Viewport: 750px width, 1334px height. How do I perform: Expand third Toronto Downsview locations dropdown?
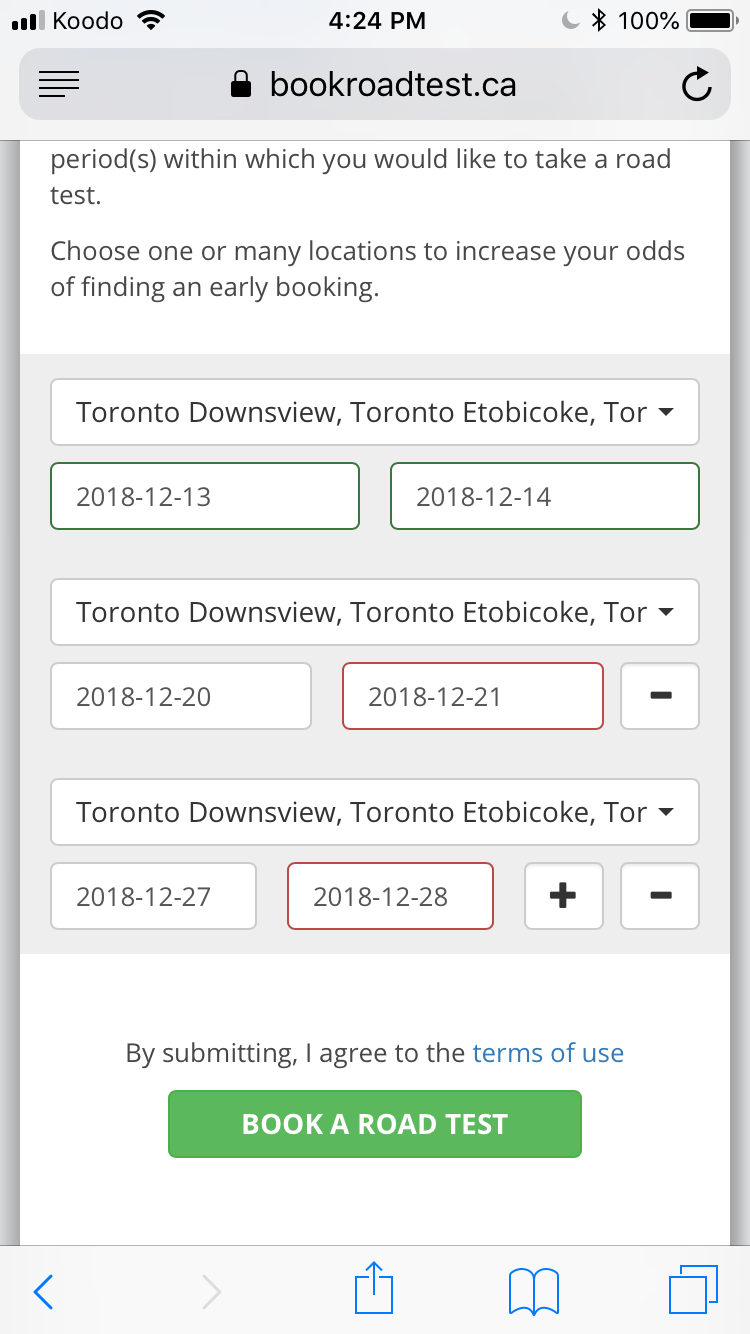click(x=375, y=812)
